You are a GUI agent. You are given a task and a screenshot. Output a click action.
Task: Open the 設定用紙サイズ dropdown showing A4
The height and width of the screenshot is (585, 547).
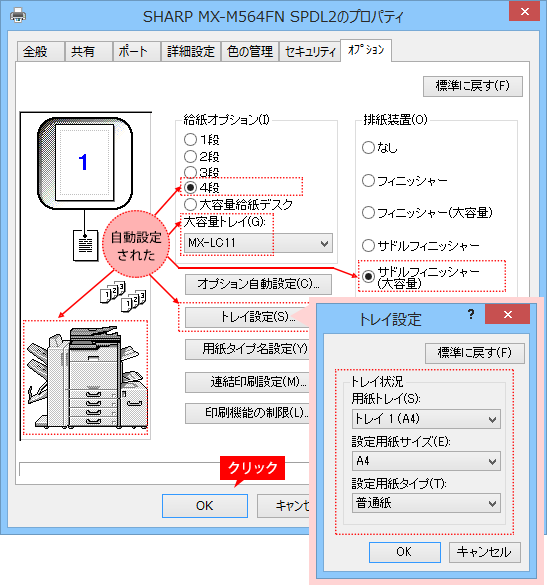point(426,461)
